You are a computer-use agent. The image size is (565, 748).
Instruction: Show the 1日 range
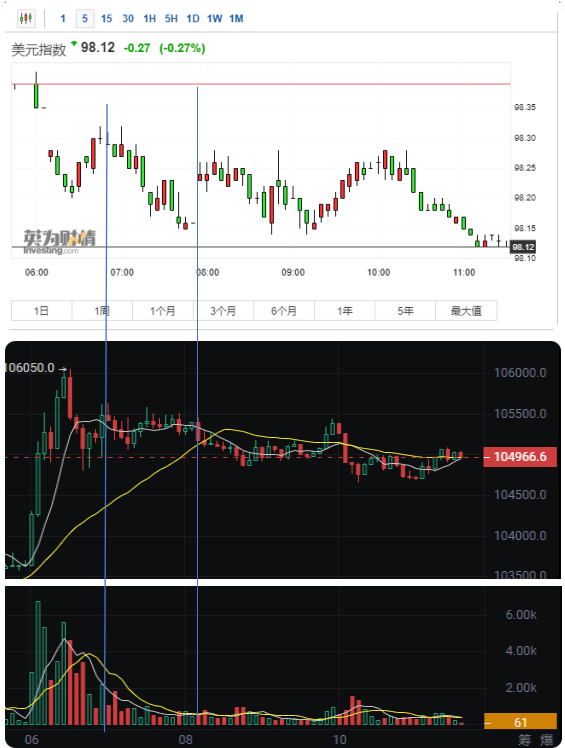[x=42, y=311]
